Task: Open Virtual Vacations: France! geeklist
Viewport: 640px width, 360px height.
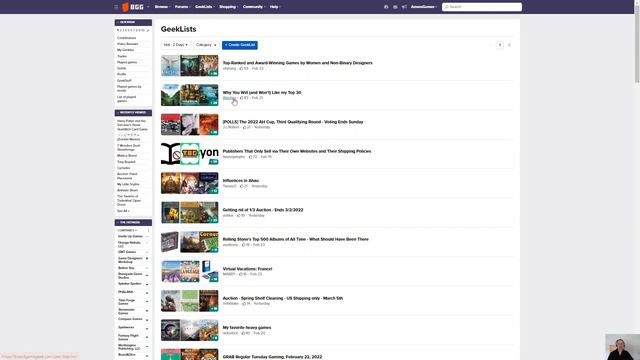Action: coord(247,269)
